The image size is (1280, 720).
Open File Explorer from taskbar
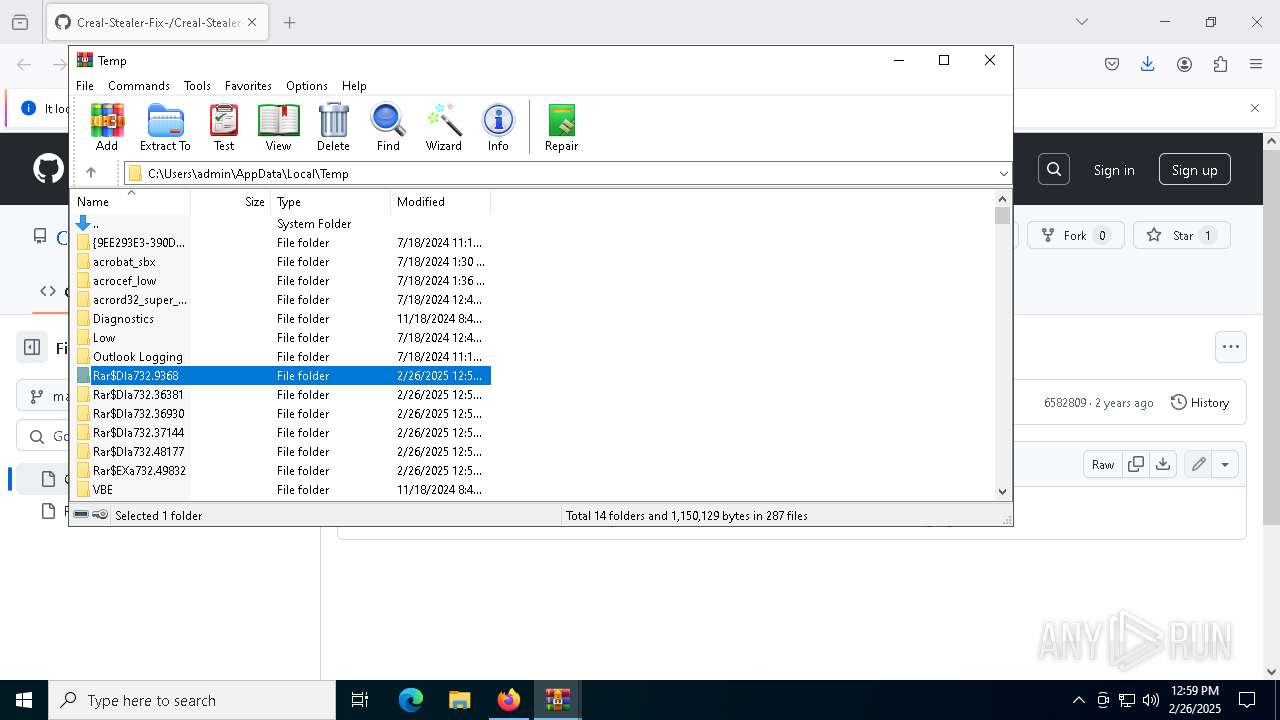coord(459,700)
